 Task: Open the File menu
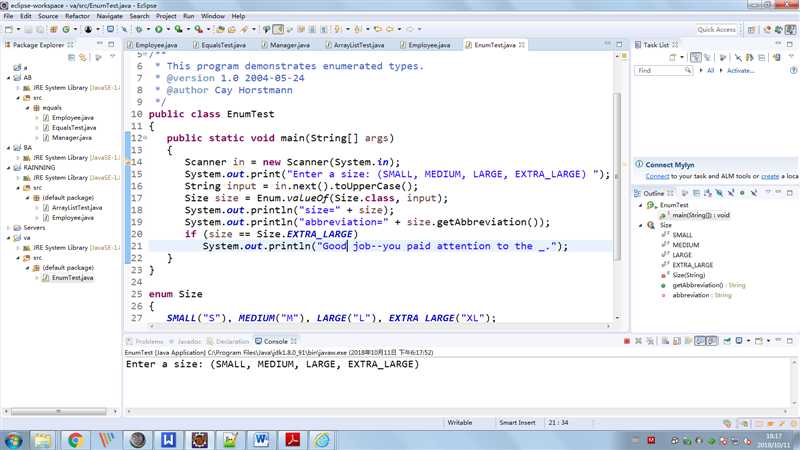[8, 16]
